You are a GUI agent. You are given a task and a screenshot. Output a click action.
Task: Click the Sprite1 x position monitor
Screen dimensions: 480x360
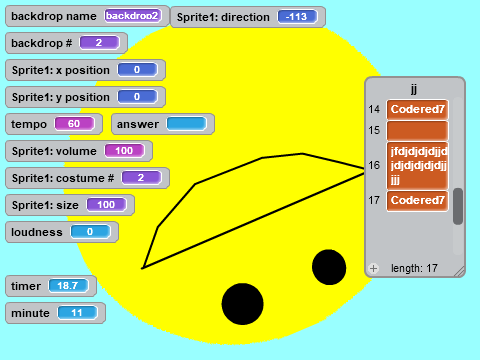click(85, 70)
